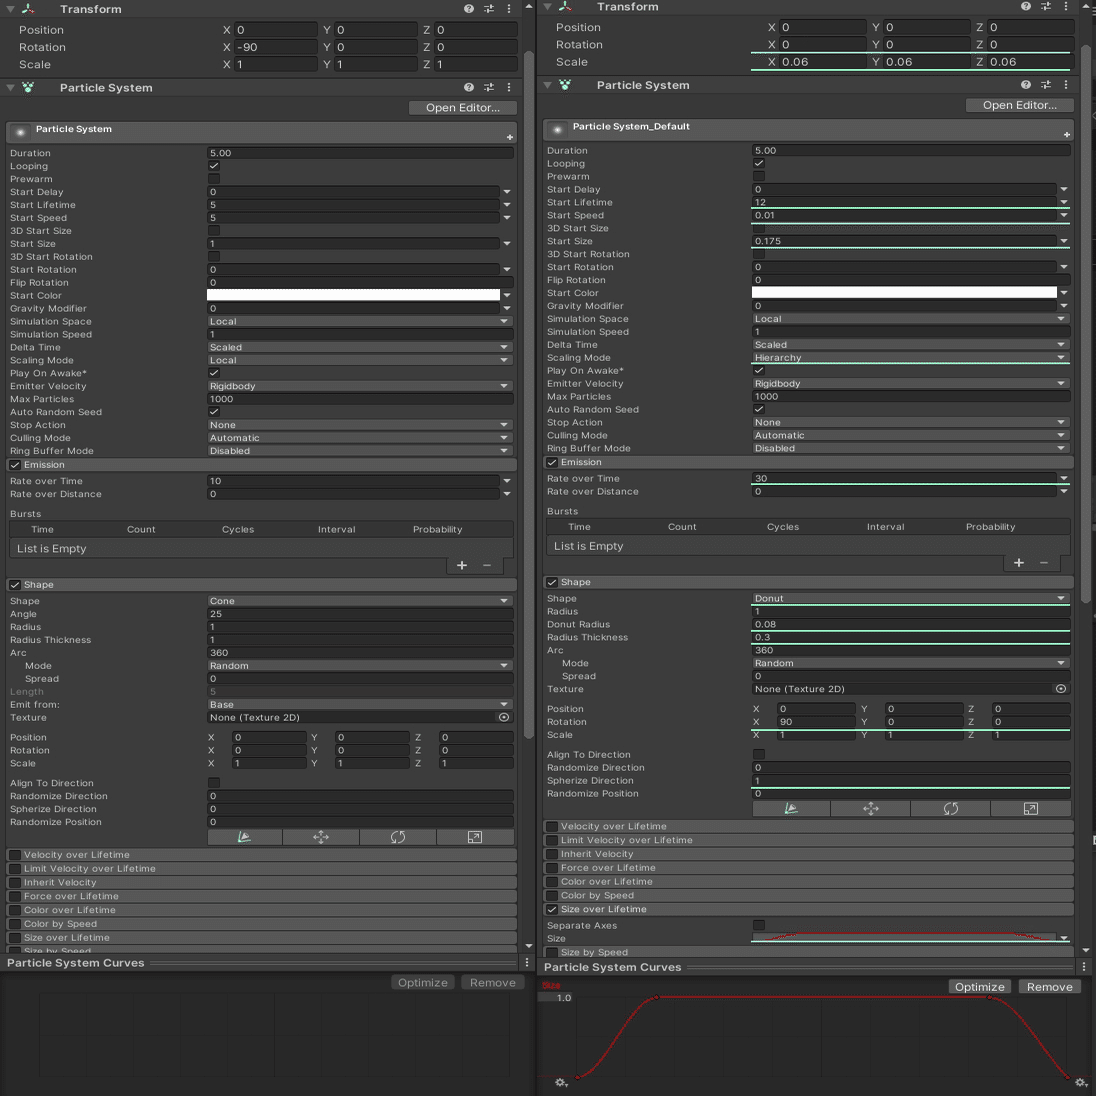
Task: Open presets for left Transform component
Action: tap(489, 9)
